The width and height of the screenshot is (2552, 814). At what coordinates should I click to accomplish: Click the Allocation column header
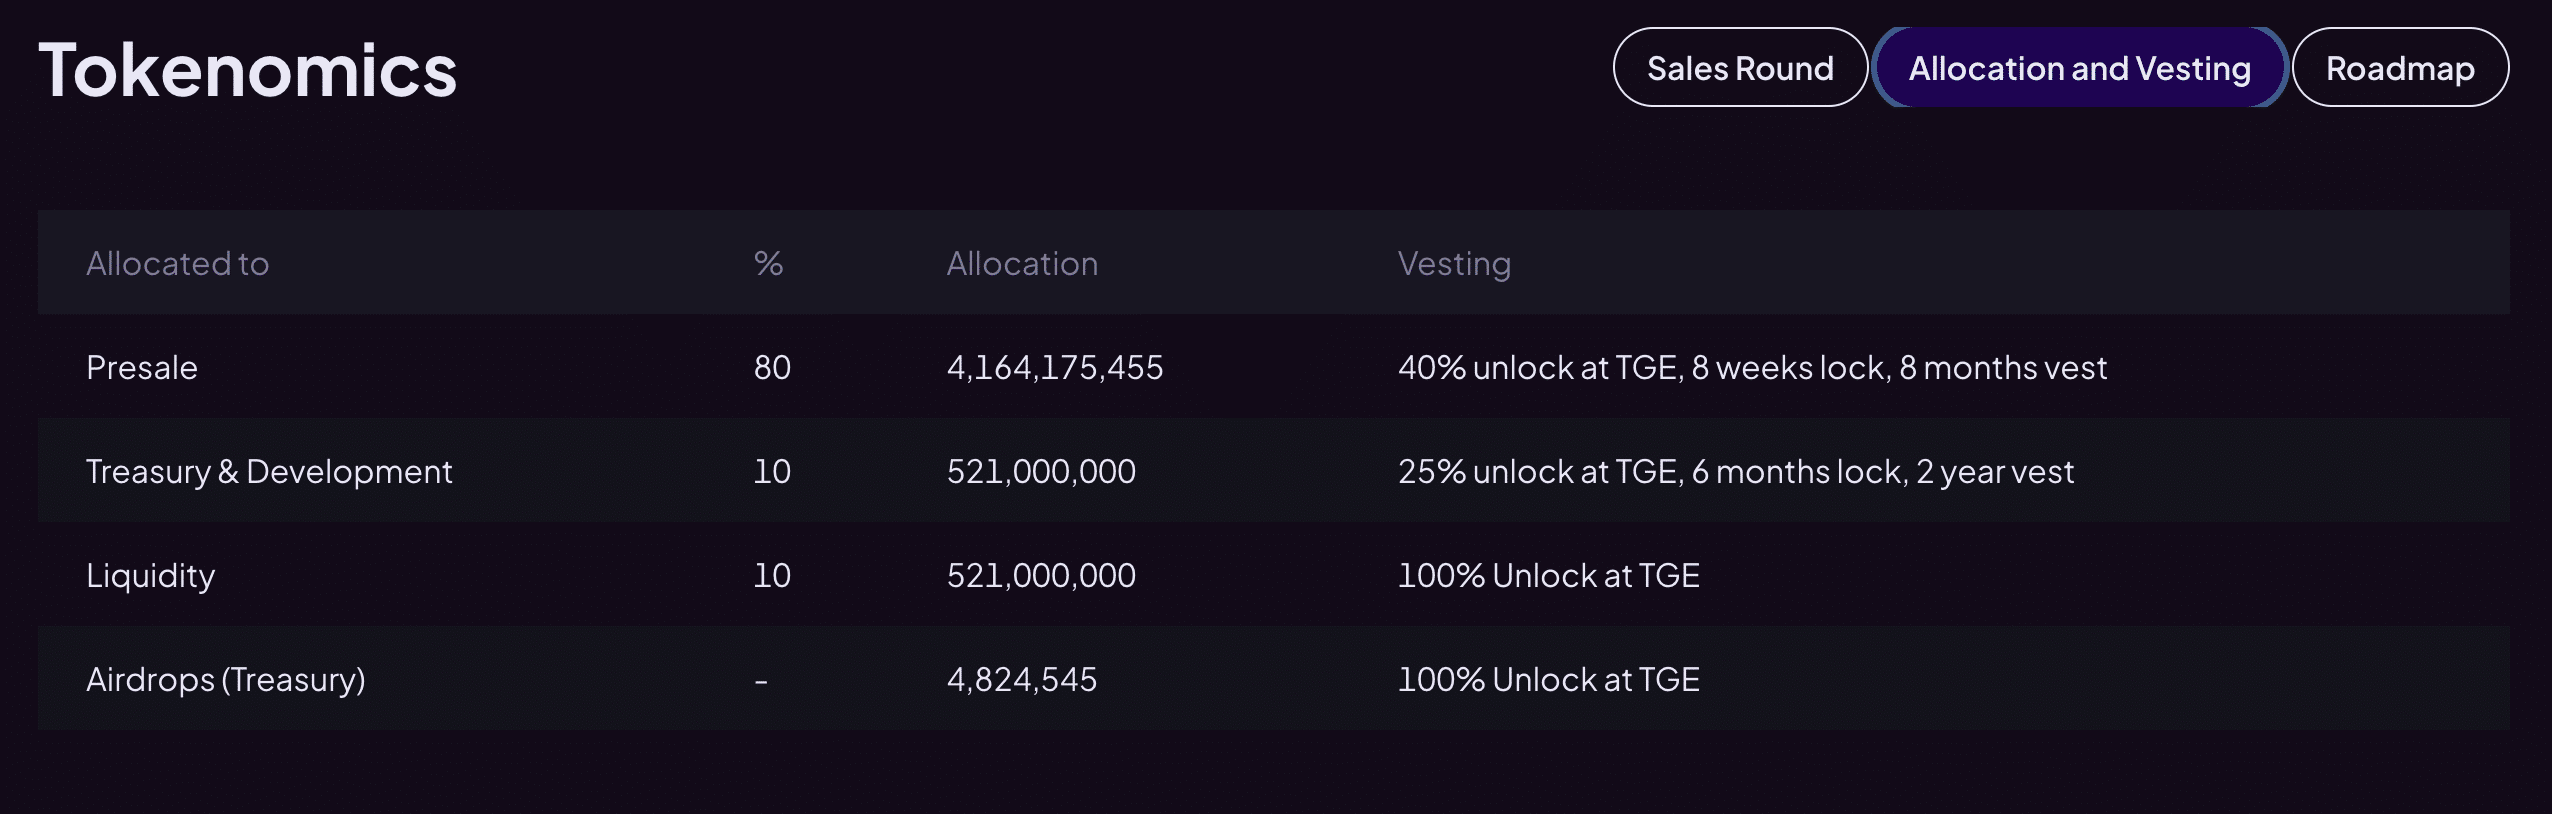click(1022, 263)
